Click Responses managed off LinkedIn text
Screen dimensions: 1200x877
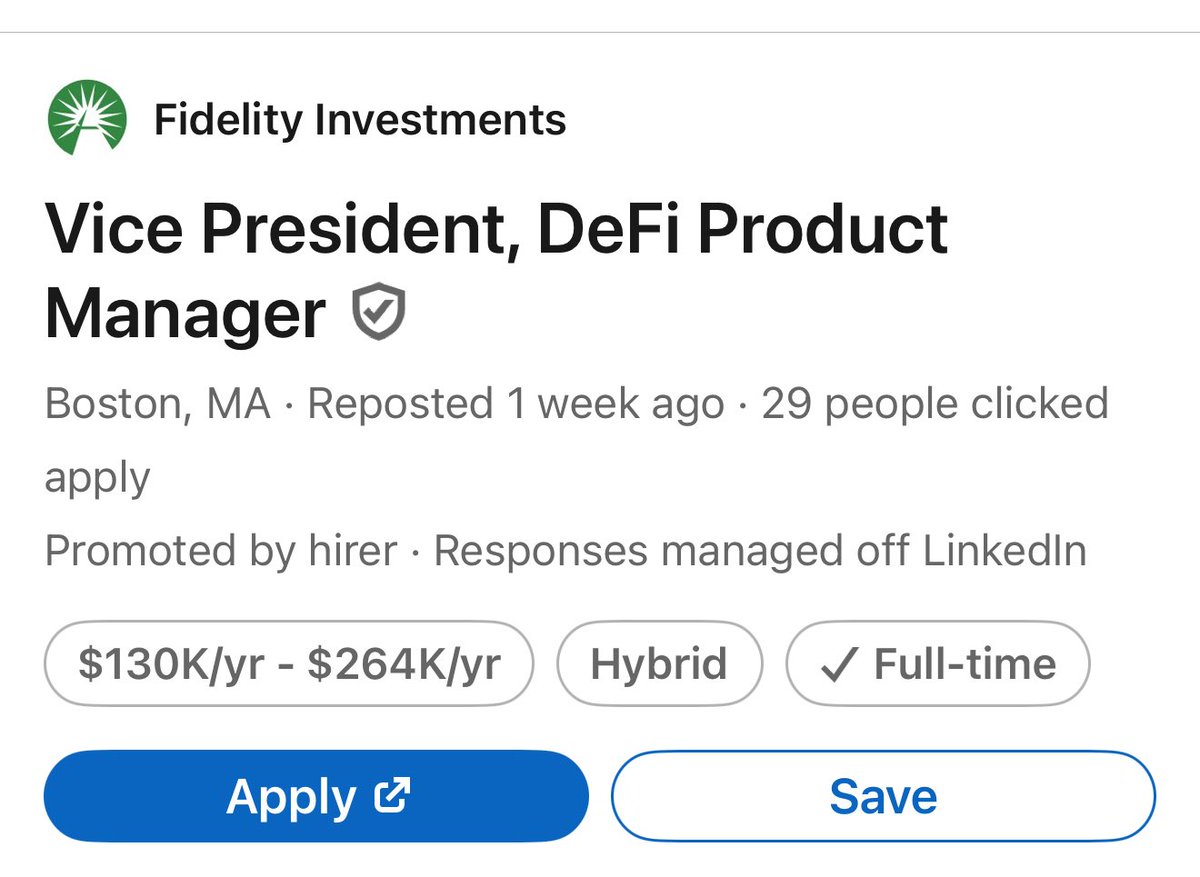pyautogui.click(x=760, y=551)
